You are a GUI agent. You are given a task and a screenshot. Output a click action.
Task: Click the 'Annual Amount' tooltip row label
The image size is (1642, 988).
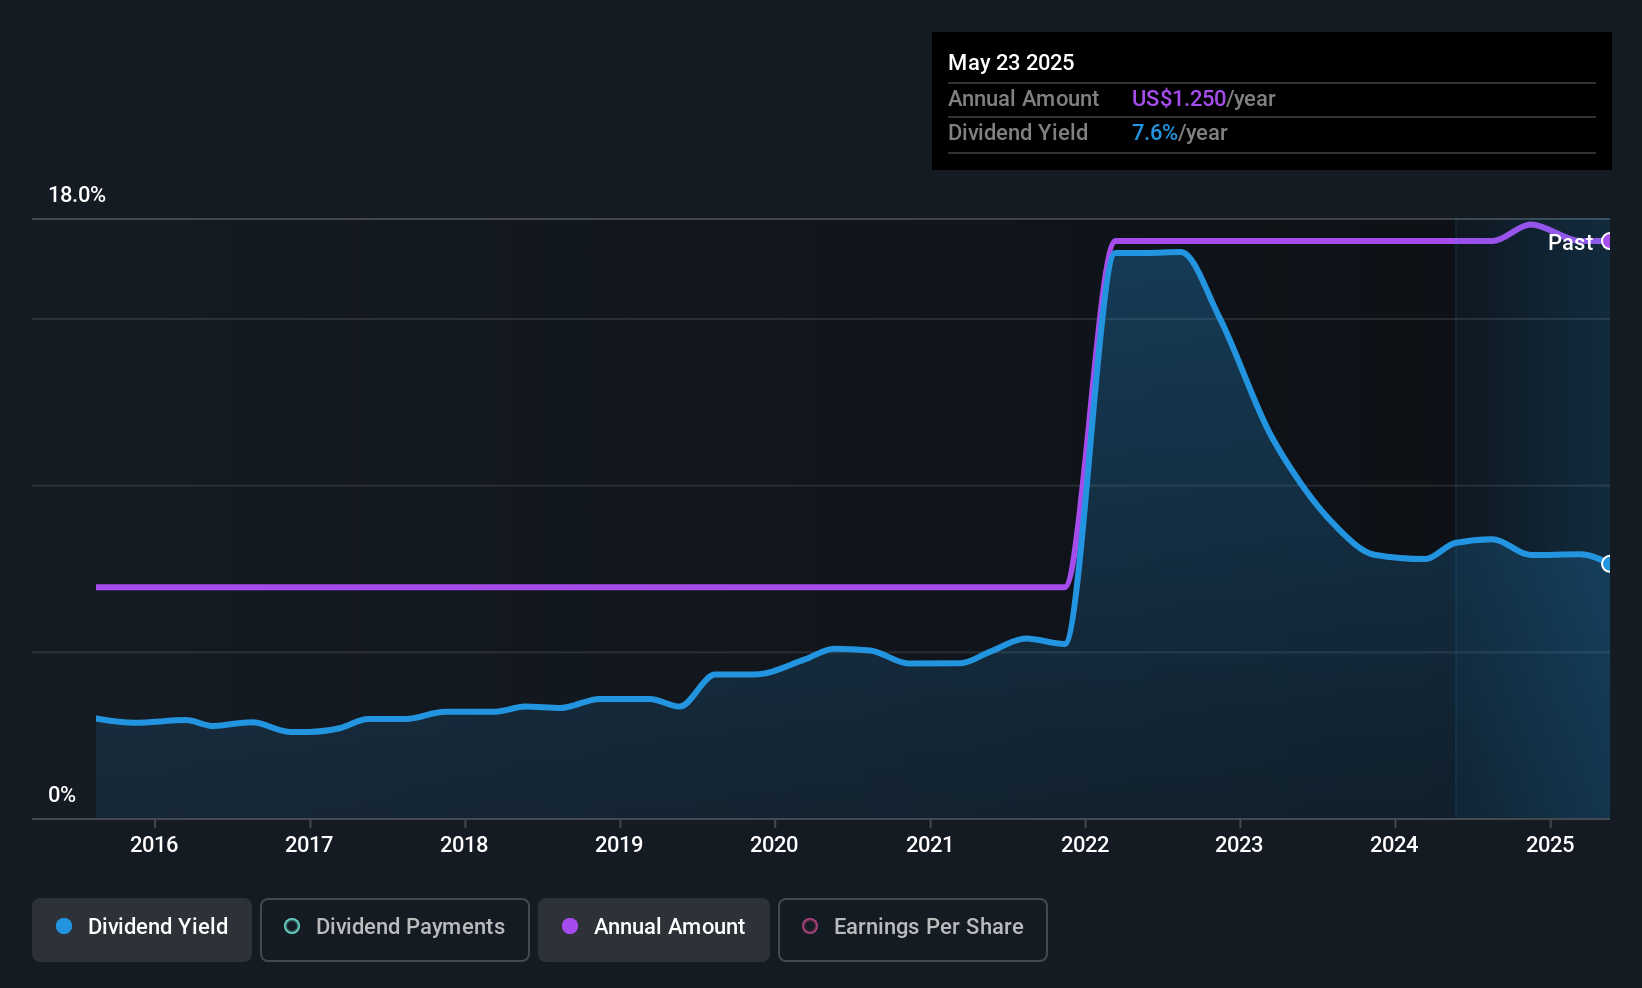point(1023,99)
